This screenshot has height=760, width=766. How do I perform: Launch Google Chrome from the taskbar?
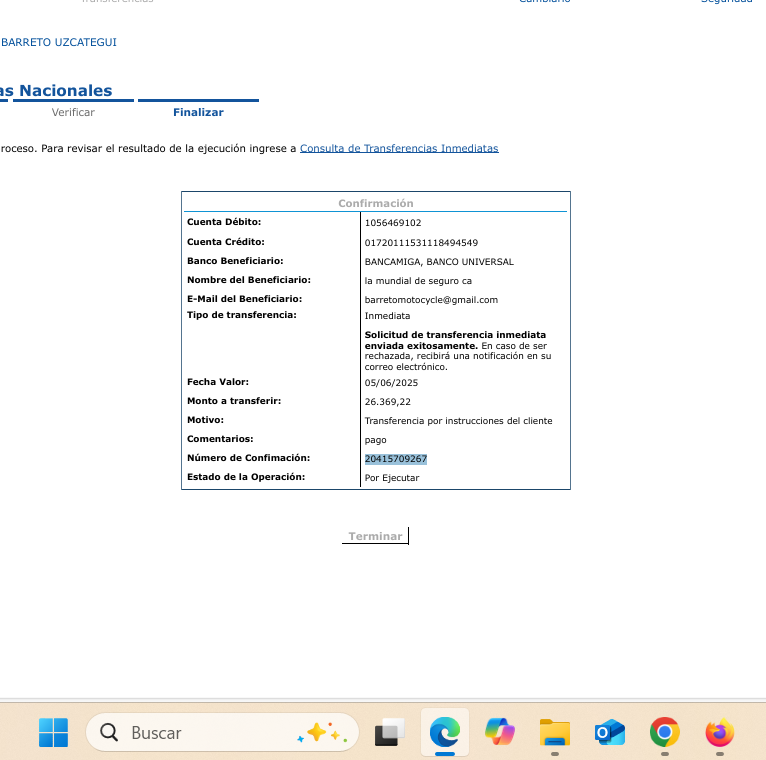(664, 733)
